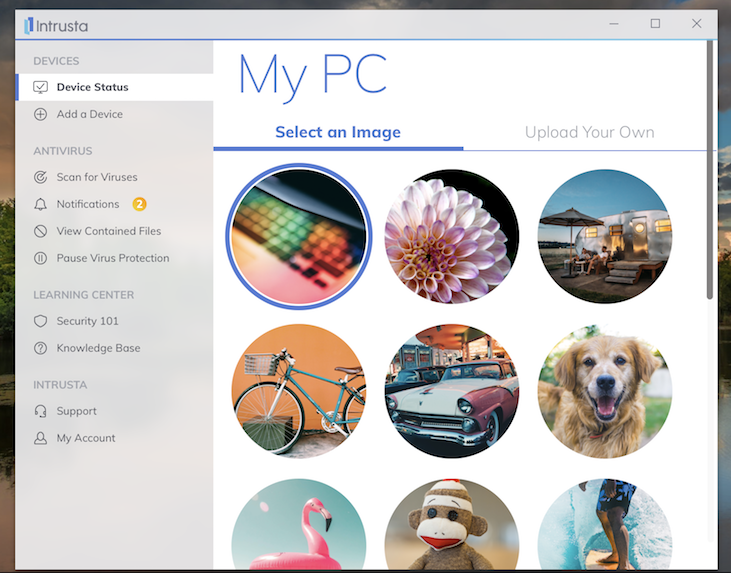The height and width of the screenshot is (573, 731).
Task: Choose the sock monkey image
Action: click(x=452, y=524)
